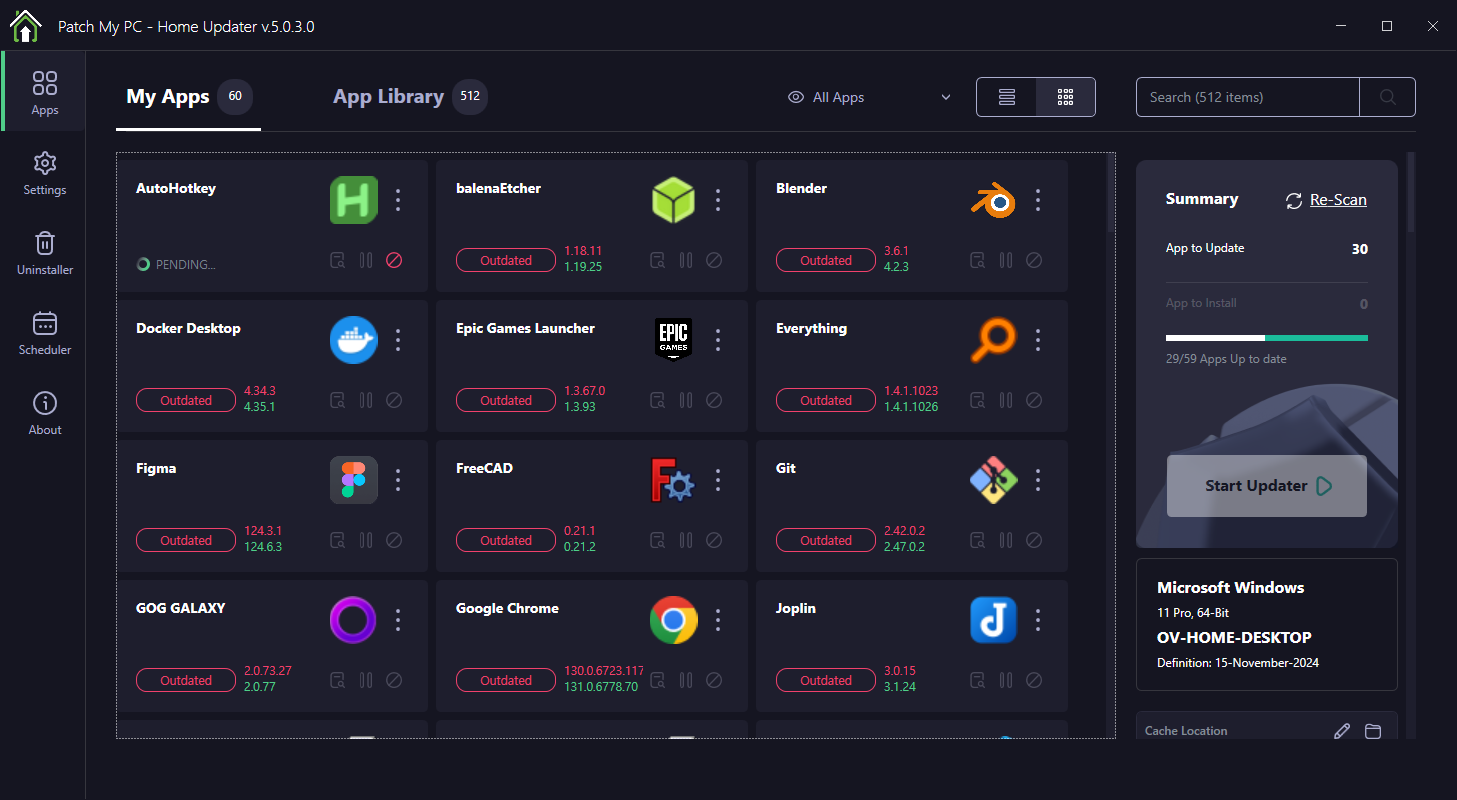
Task: Click the Docker whale logo
Action: coord(354,340)
